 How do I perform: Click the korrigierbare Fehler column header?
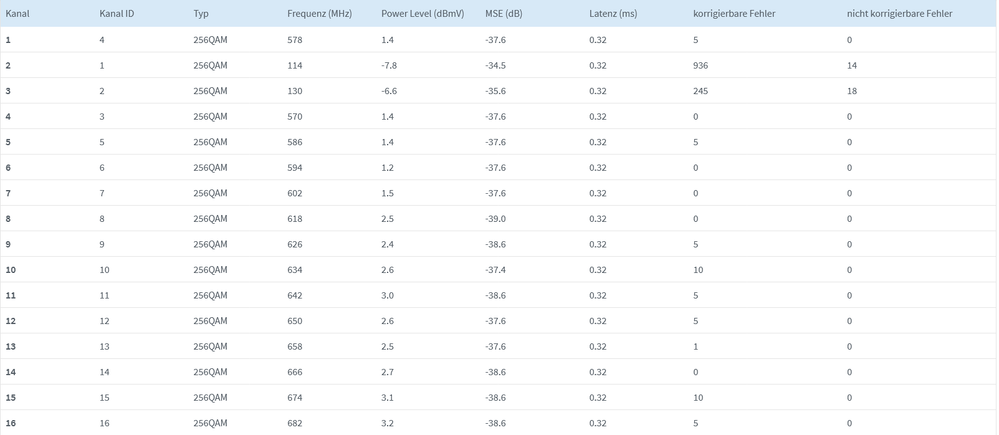coord(734,14)
